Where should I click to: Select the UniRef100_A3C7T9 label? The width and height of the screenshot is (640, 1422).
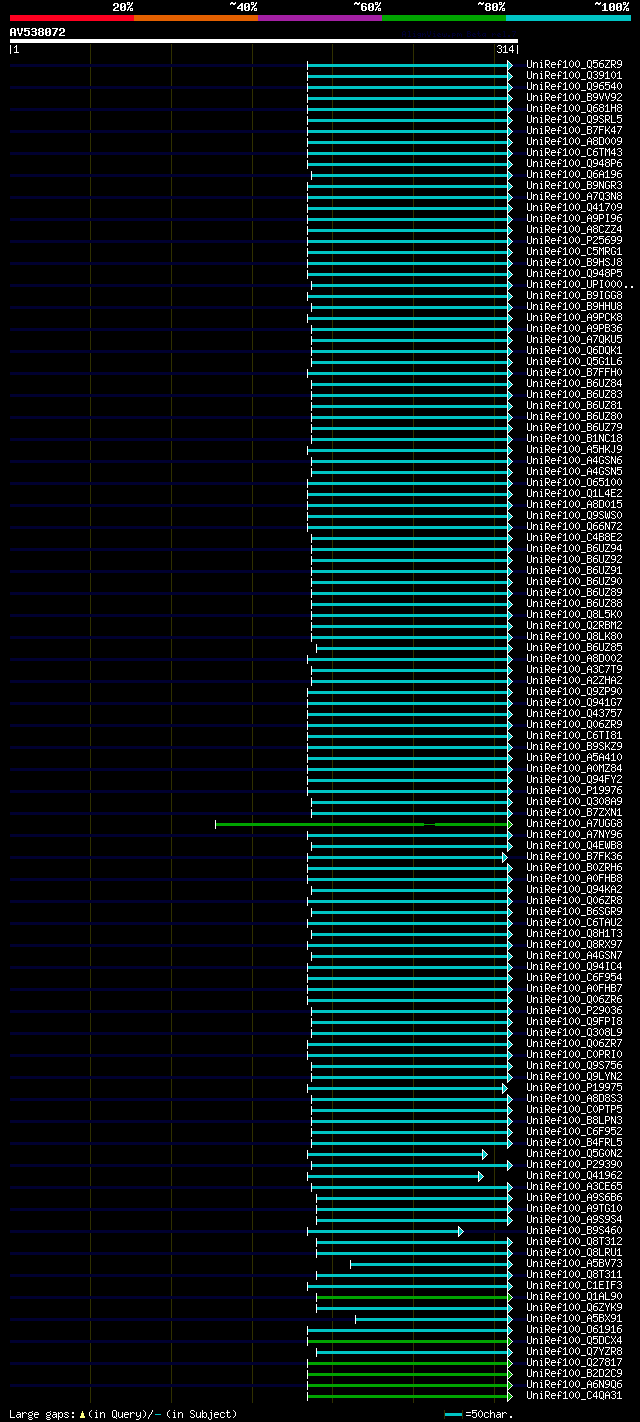574,669
